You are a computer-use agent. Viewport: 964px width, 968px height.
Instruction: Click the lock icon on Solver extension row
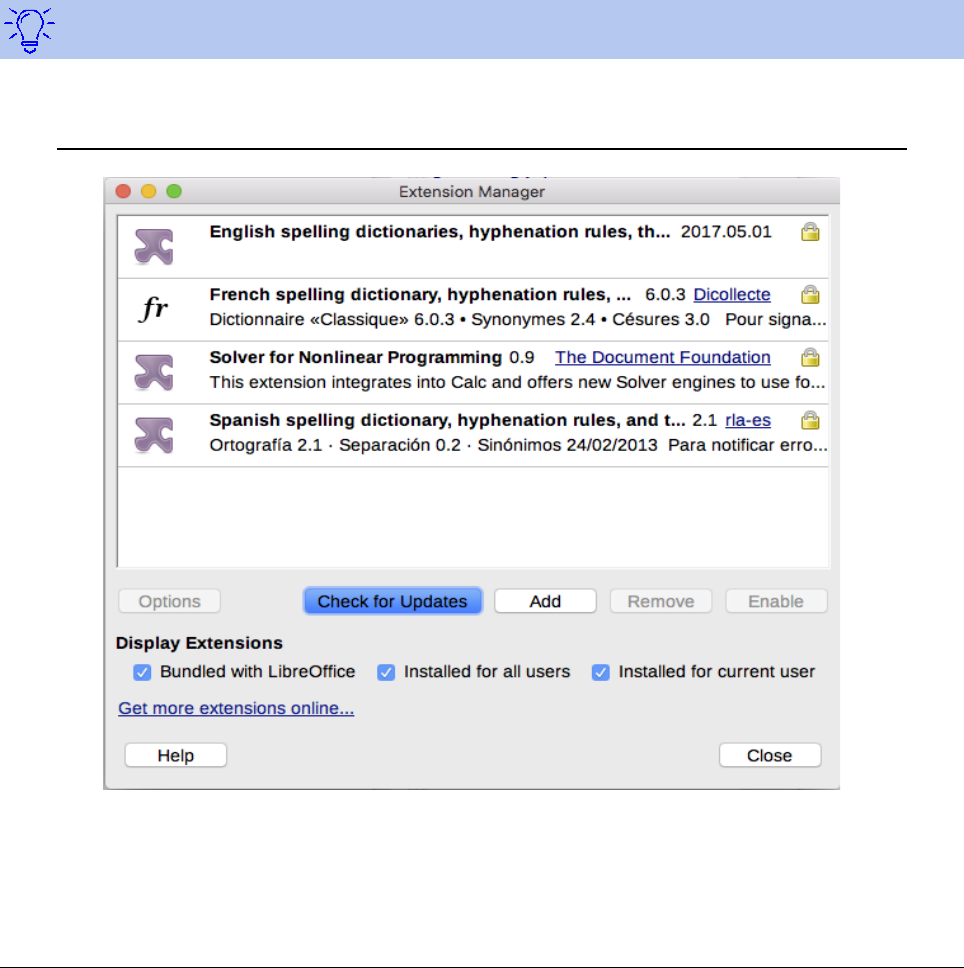[810, 357]
